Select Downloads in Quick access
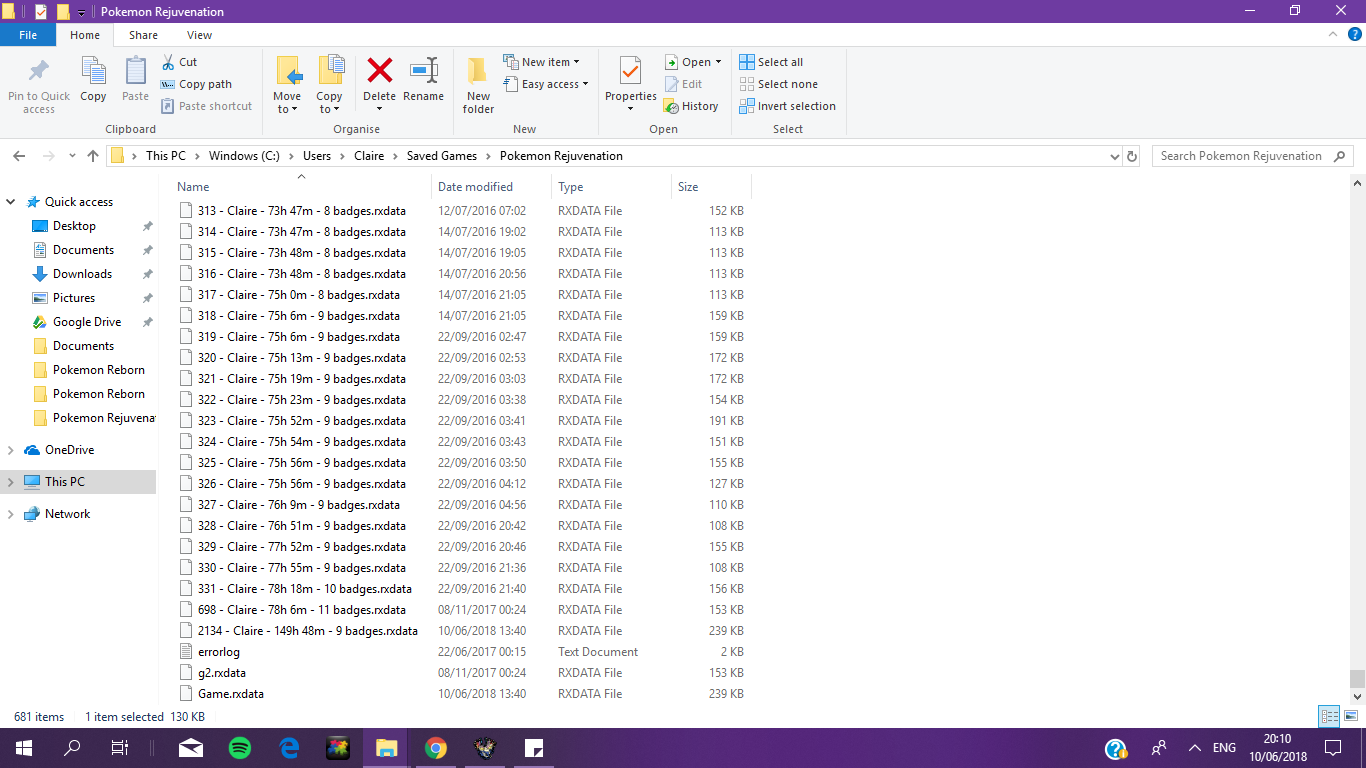The width and height of the screenshot is (1366, 768). (x=82, y=274)
